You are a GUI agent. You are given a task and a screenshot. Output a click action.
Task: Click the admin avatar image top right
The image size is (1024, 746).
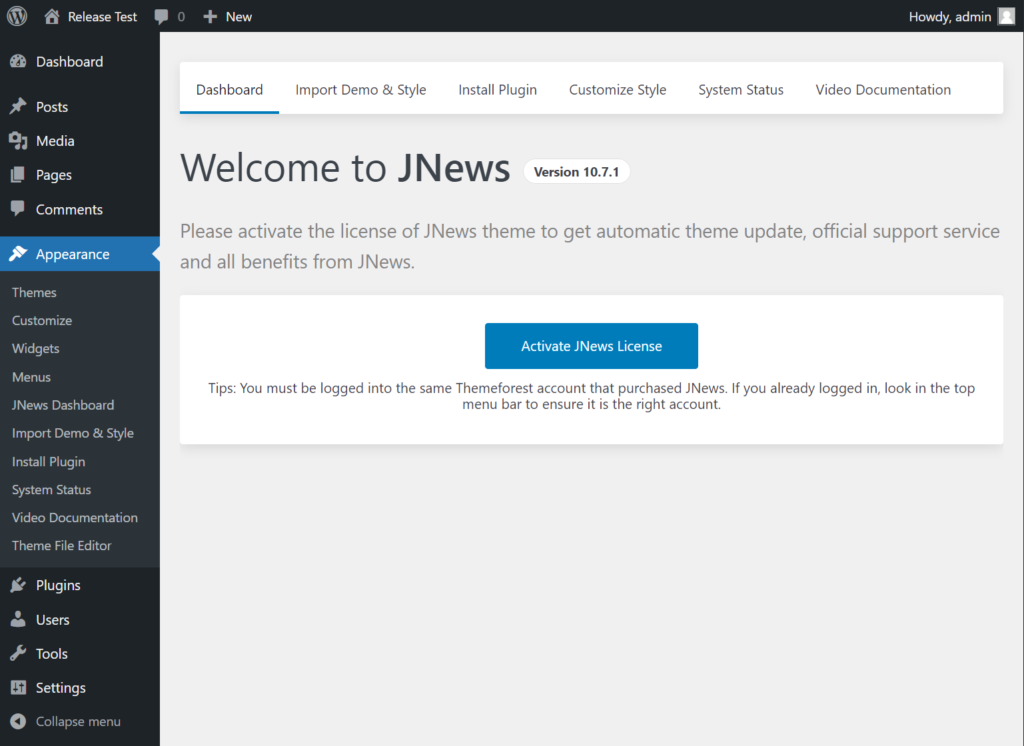point(1008,16)
